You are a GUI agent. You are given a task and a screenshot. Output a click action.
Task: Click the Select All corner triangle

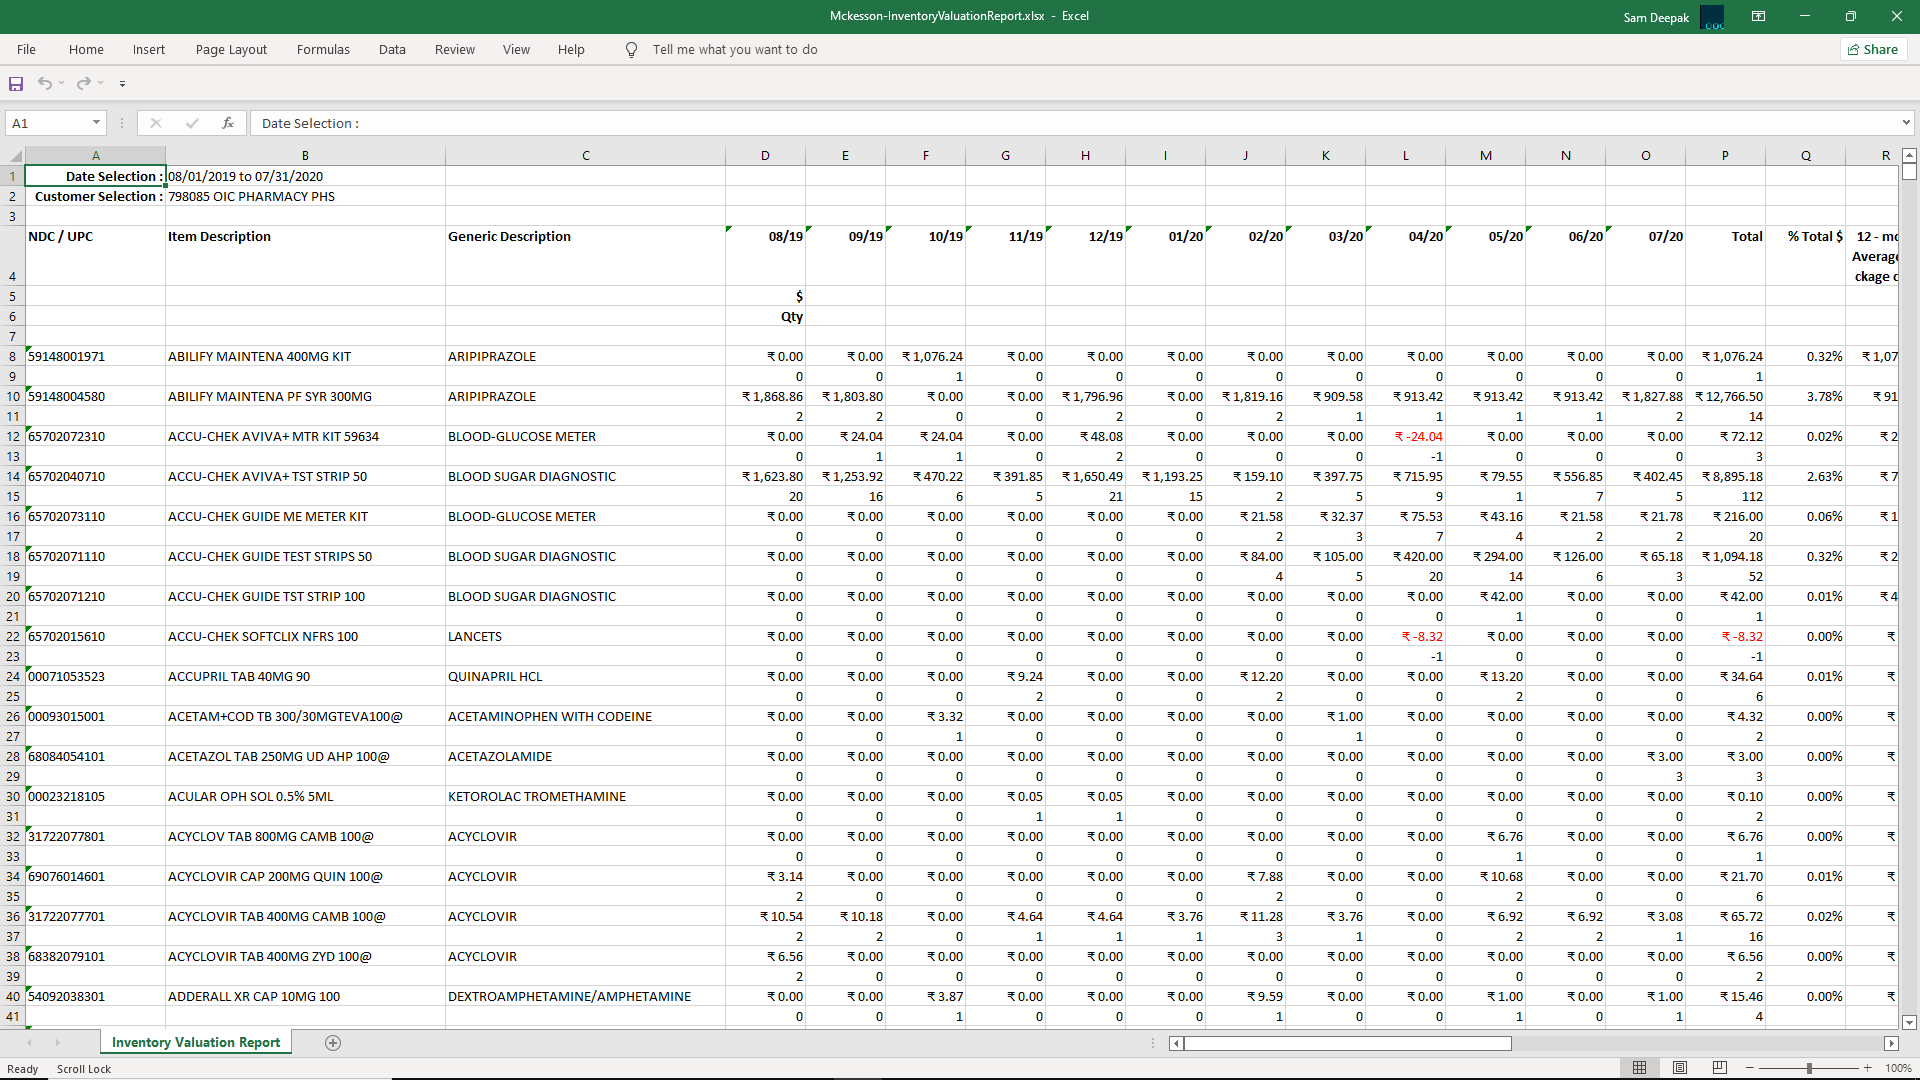click(x=13, y=156)
